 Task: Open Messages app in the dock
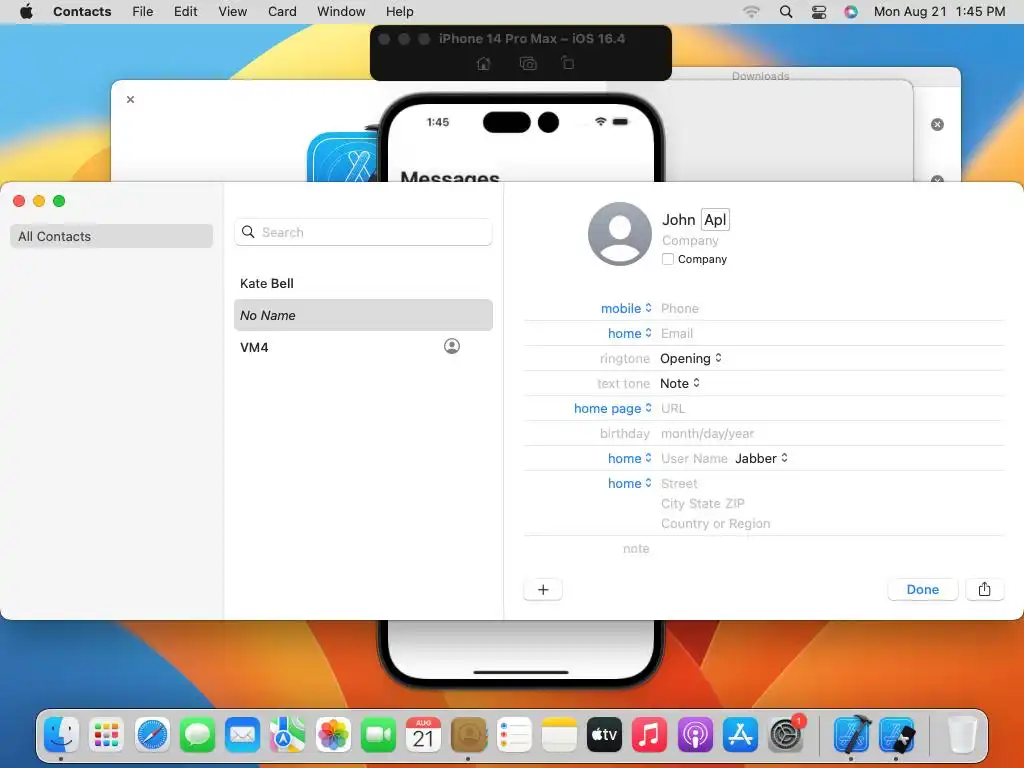click(x=197, y=735)
